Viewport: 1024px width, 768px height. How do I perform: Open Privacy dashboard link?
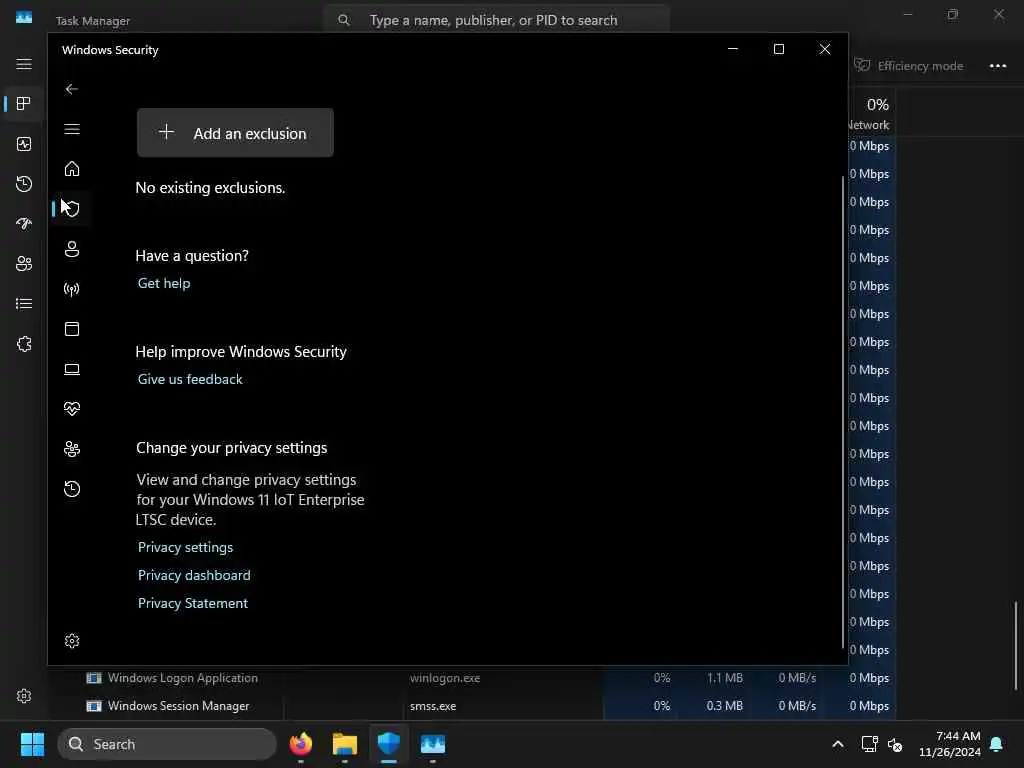tap(194, 575)
